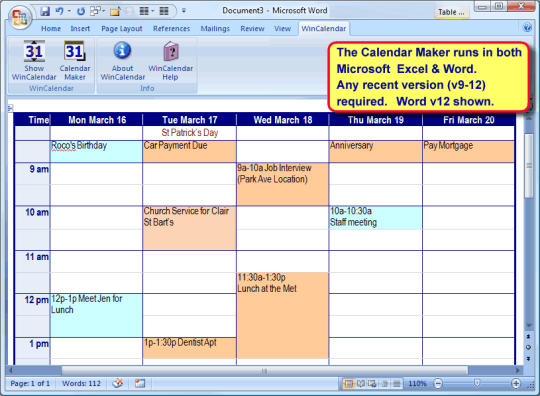The image size is (540, 396).
Task: Open the Page Layout tab
Action: point(122,29)
